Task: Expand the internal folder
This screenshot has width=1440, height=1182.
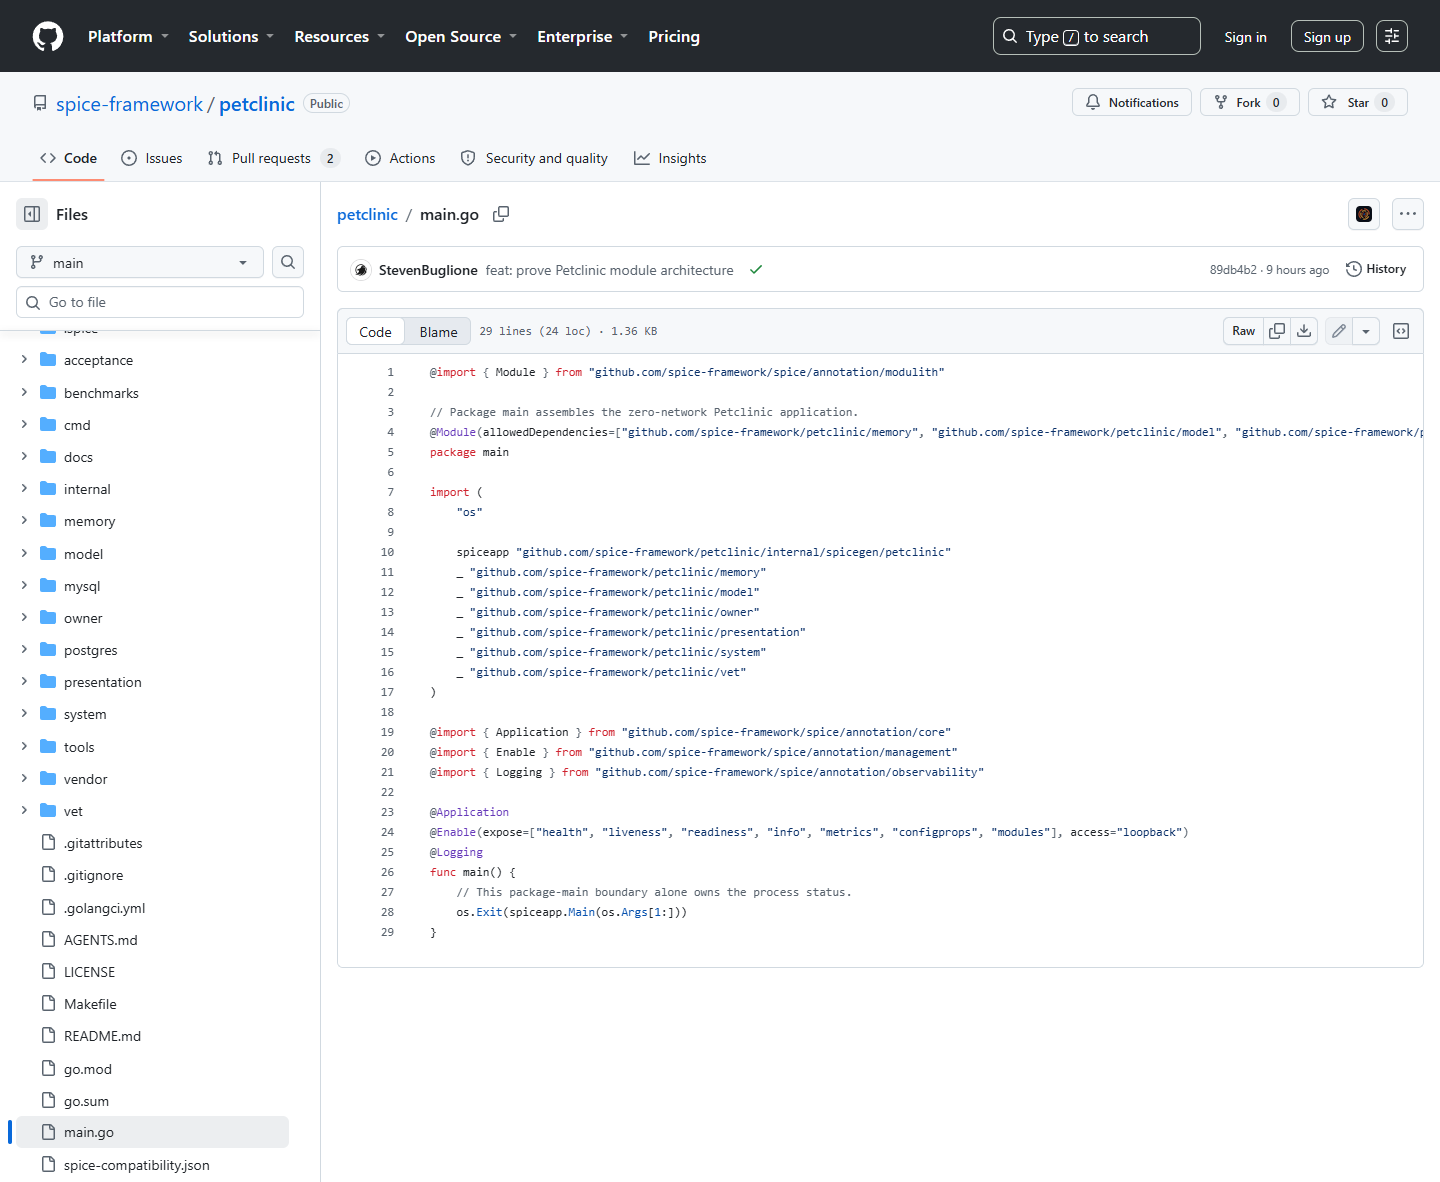Action: 24,489
